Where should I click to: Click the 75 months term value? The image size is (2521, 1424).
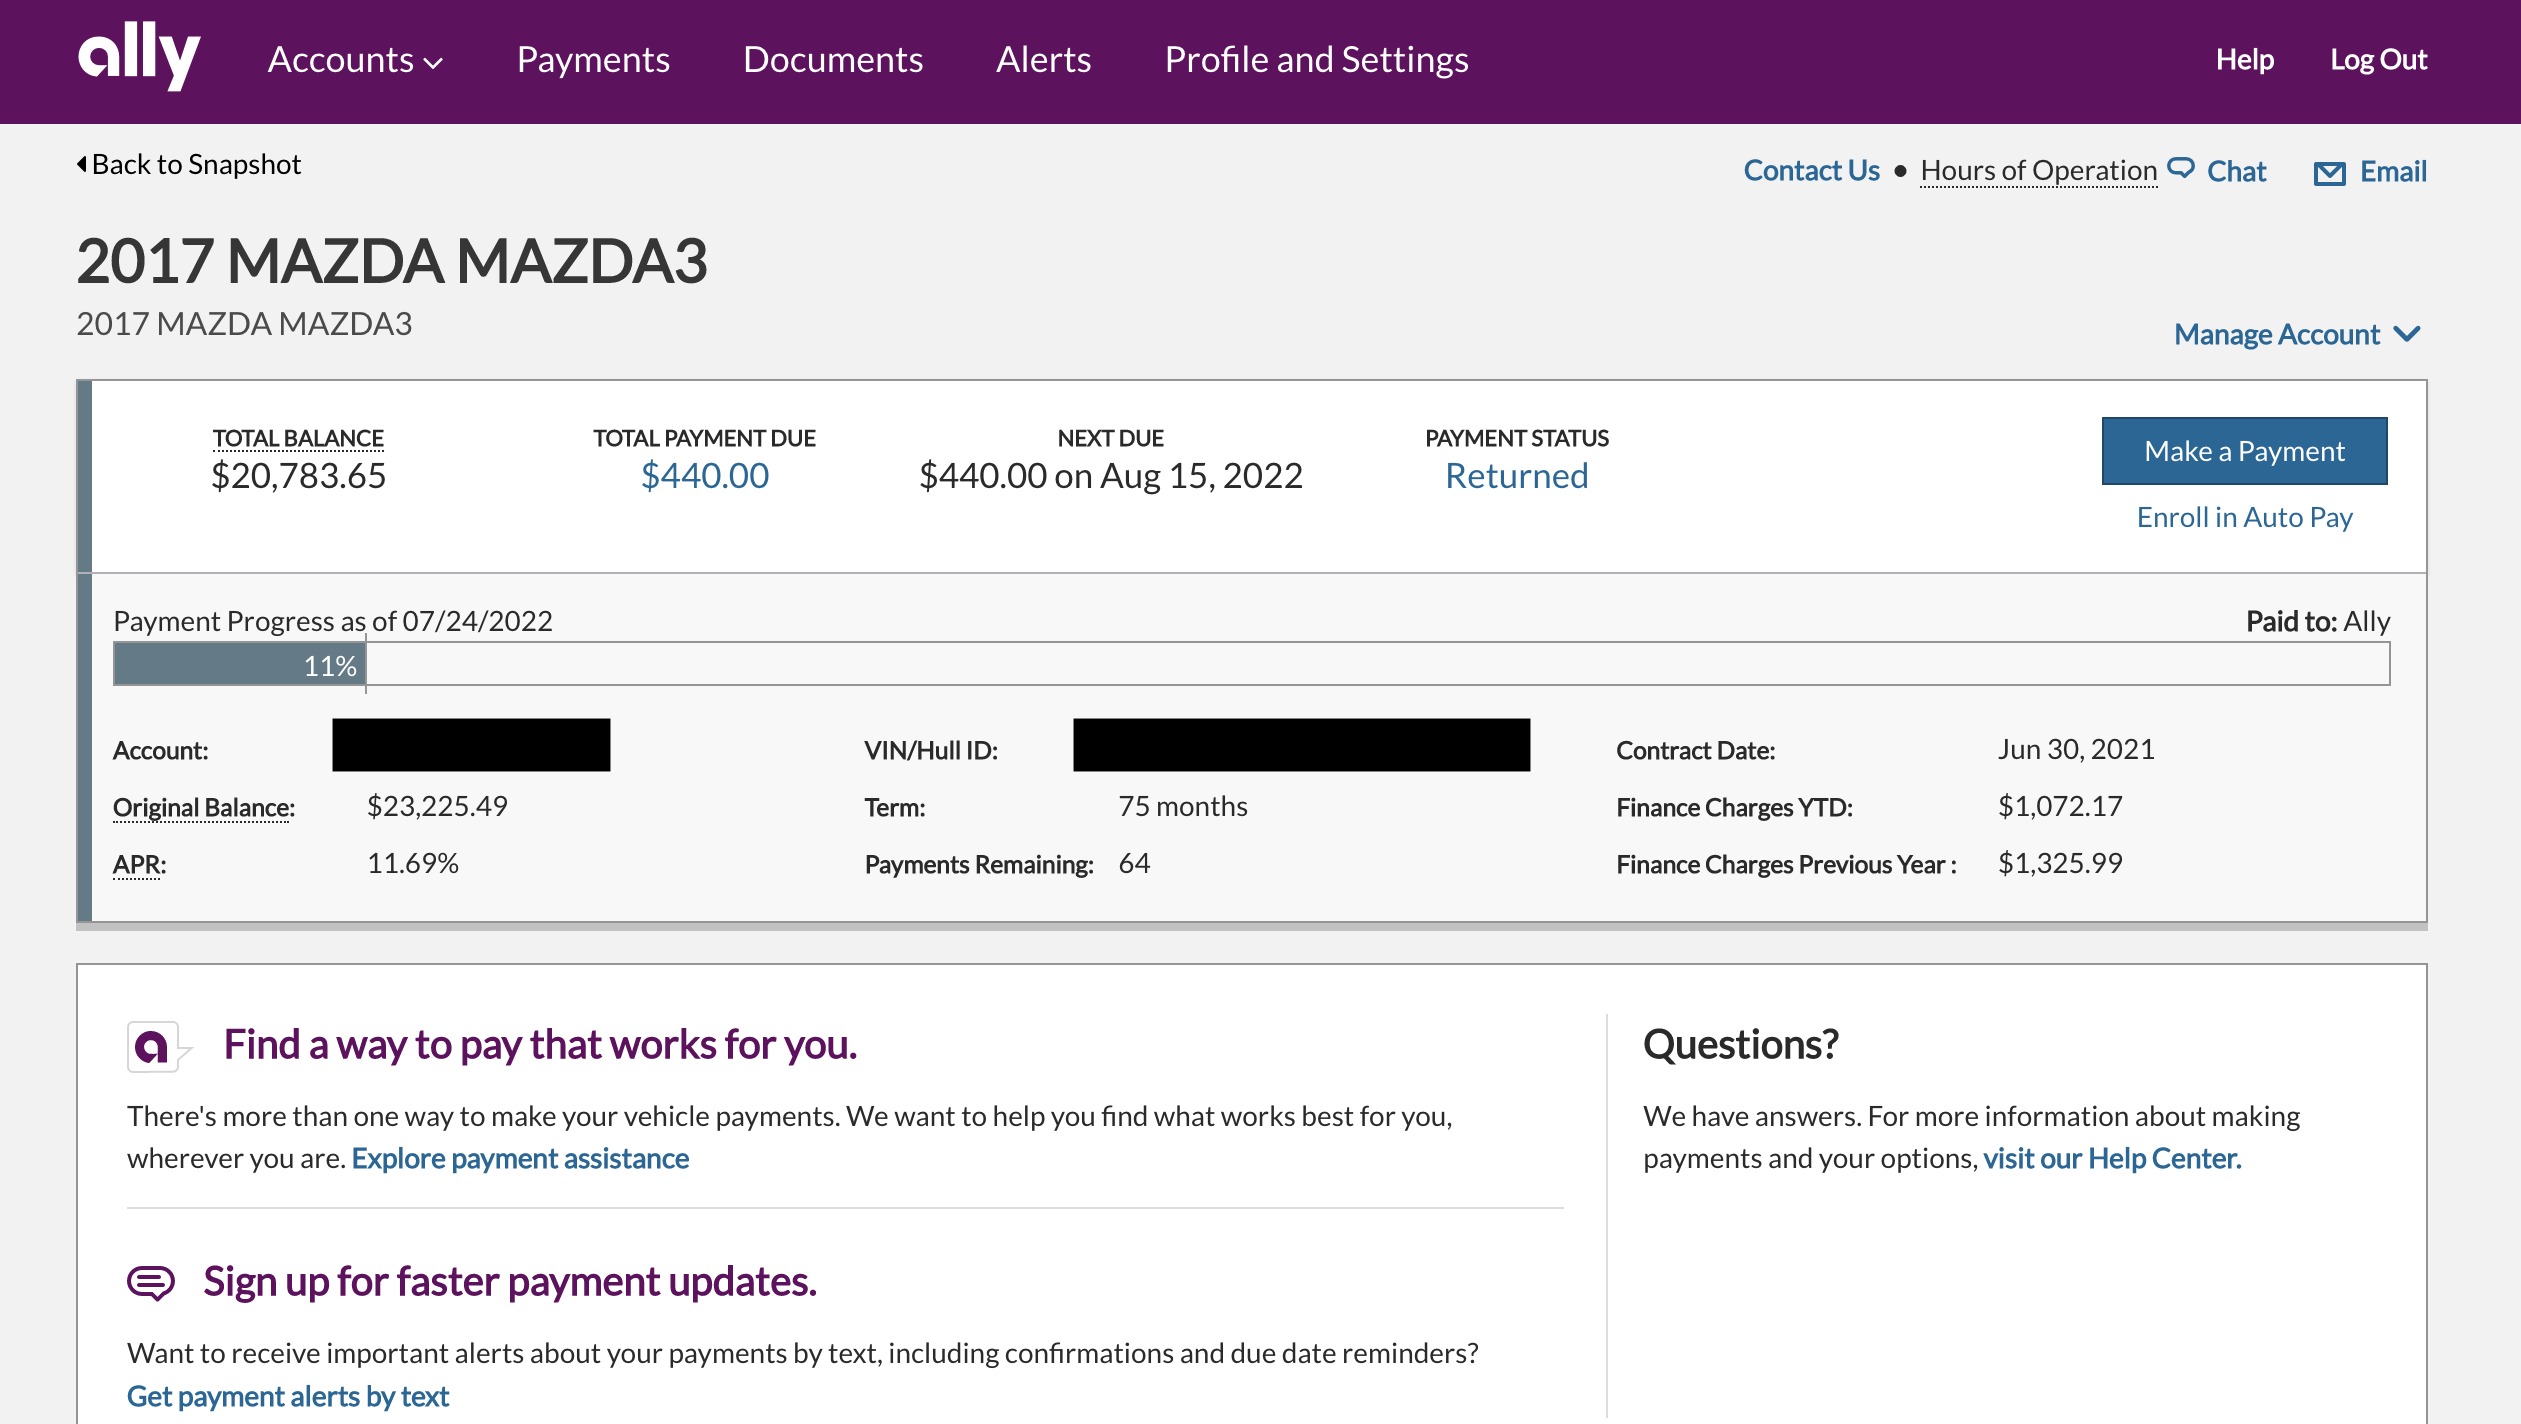(1182, 806)
